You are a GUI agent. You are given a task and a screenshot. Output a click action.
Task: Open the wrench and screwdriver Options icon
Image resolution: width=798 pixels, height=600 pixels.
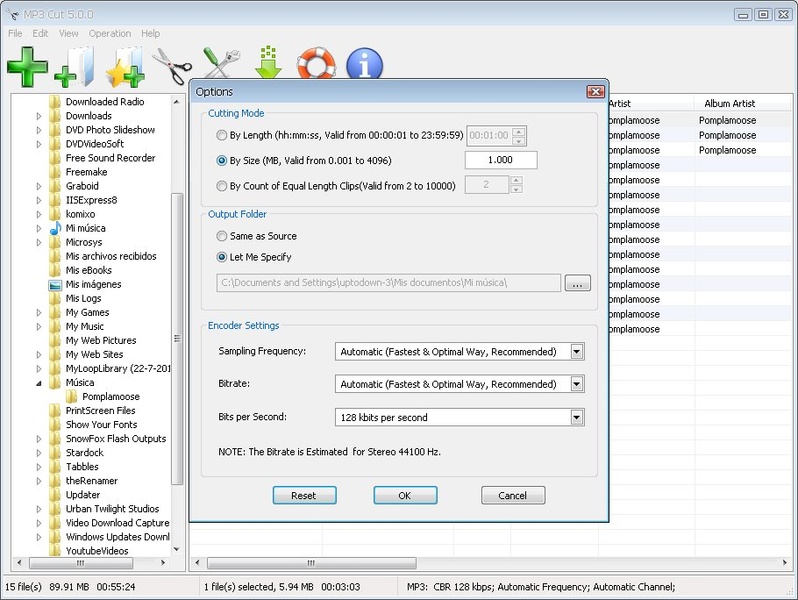pos(221,63)
